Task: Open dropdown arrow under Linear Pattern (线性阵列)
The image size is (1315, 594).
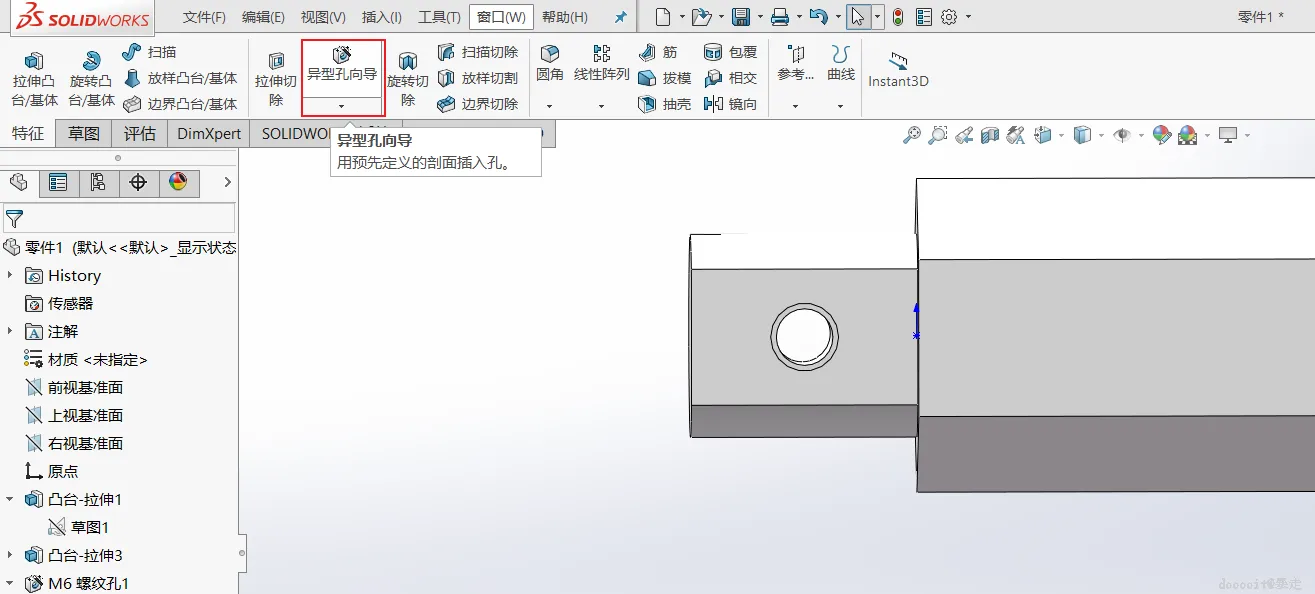Action: pyautogui.click(x=601, y=106)
